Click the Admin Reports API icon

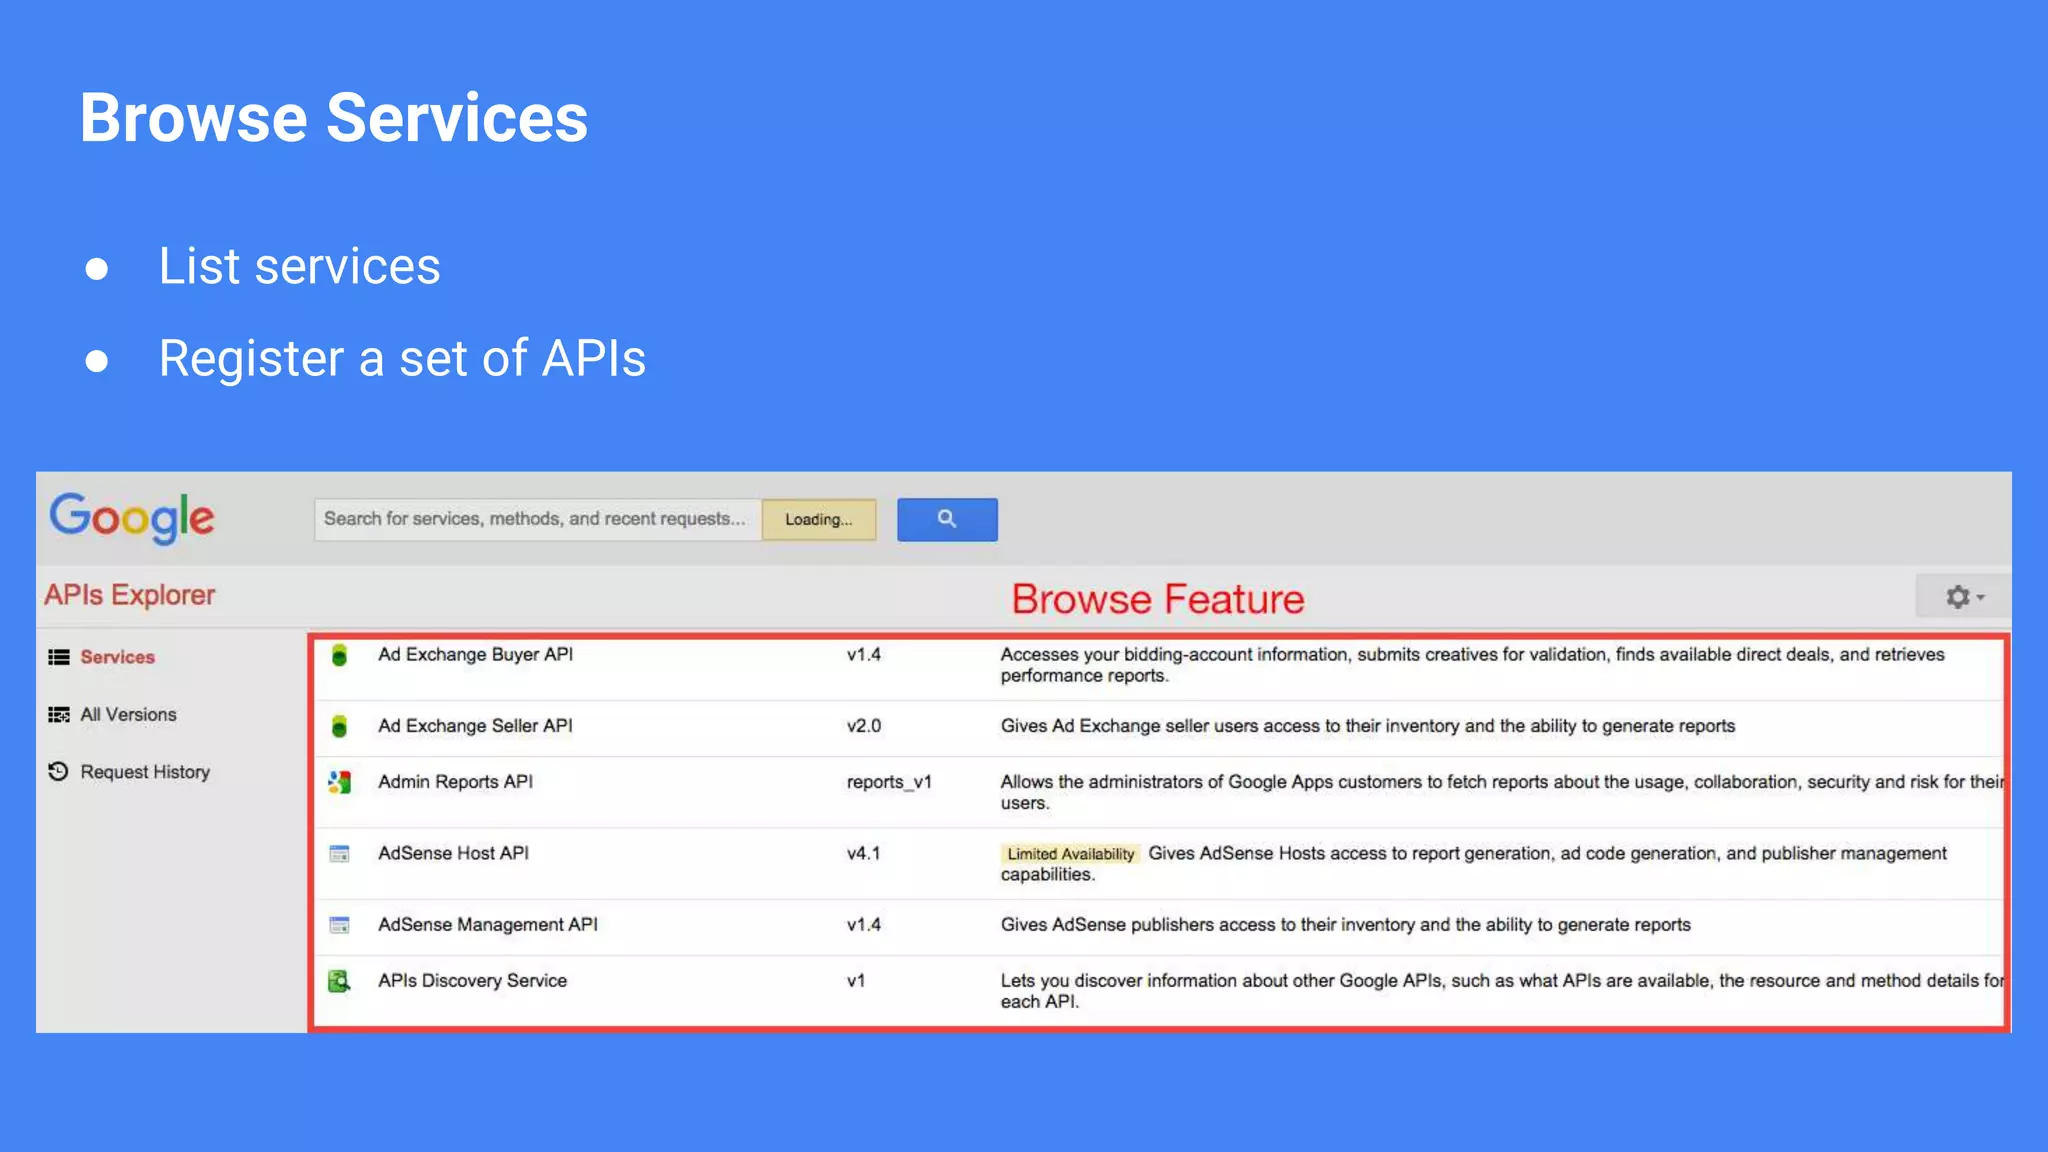pos(339,782)
